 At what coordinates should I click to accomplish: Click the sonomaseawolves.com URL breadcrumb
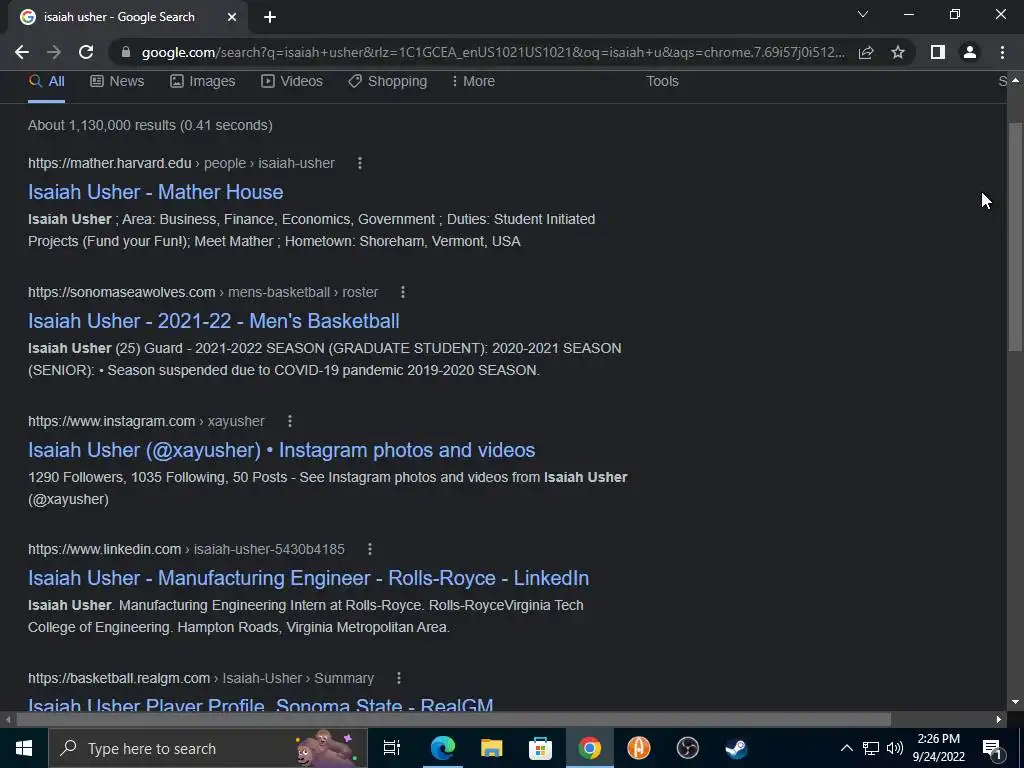[x=202, y=292]
